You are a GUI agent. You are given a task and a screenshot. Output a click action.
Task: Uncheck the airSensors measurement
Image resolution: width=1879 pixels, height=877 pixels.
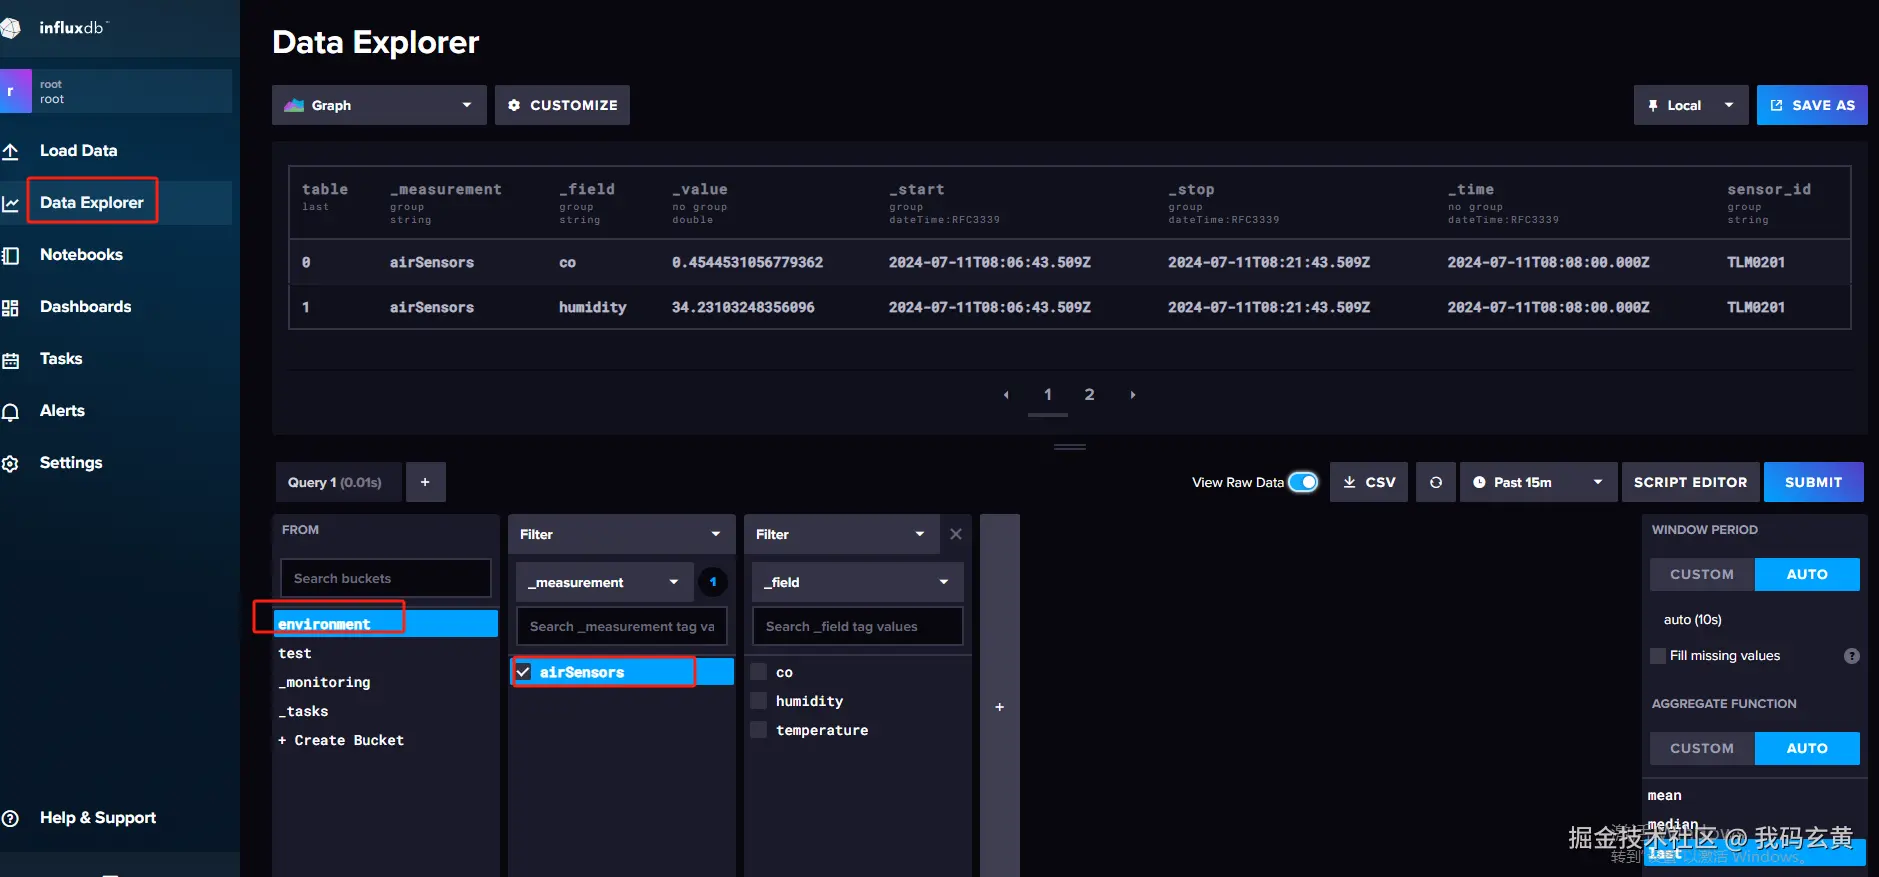(x=523, y=672)
